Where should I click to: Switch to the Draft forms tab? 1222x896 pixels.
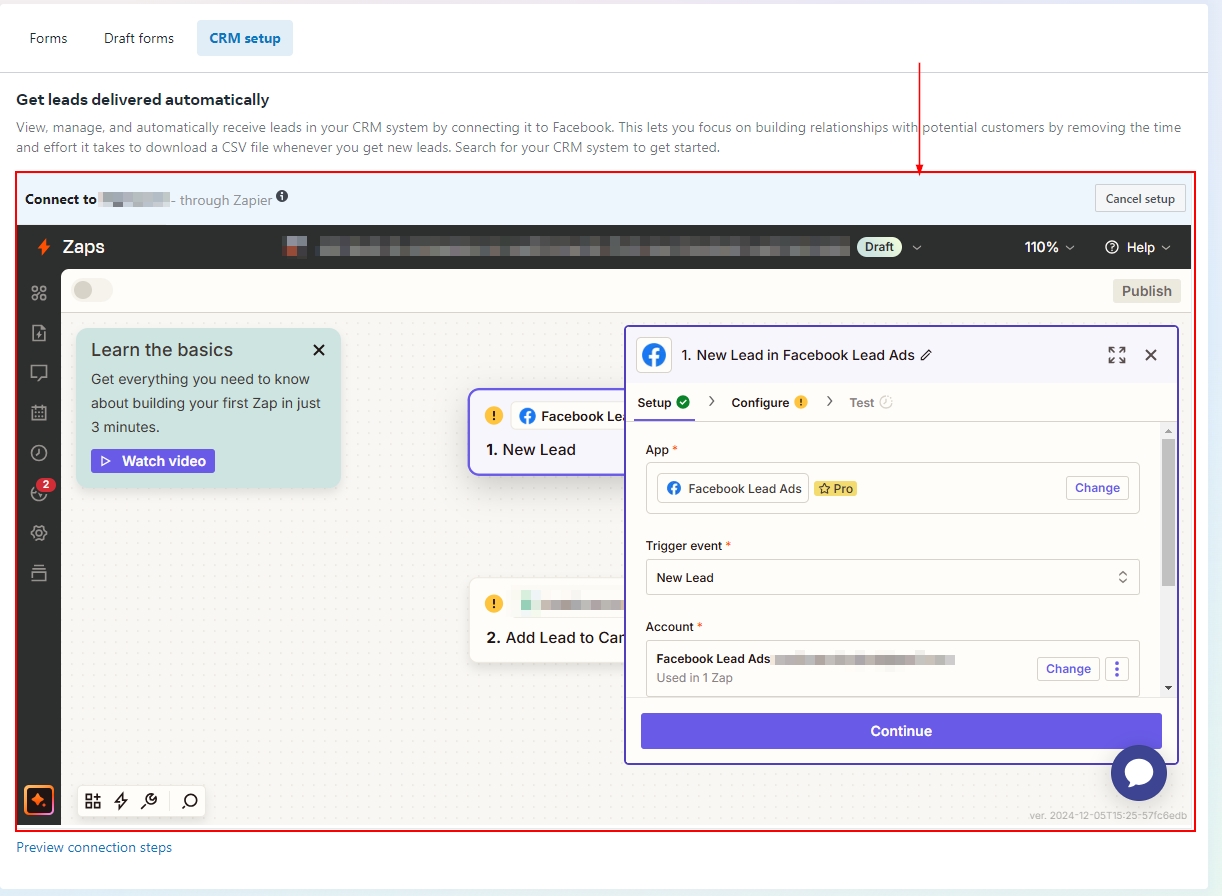pyautogui.click(x=139, y=38)
